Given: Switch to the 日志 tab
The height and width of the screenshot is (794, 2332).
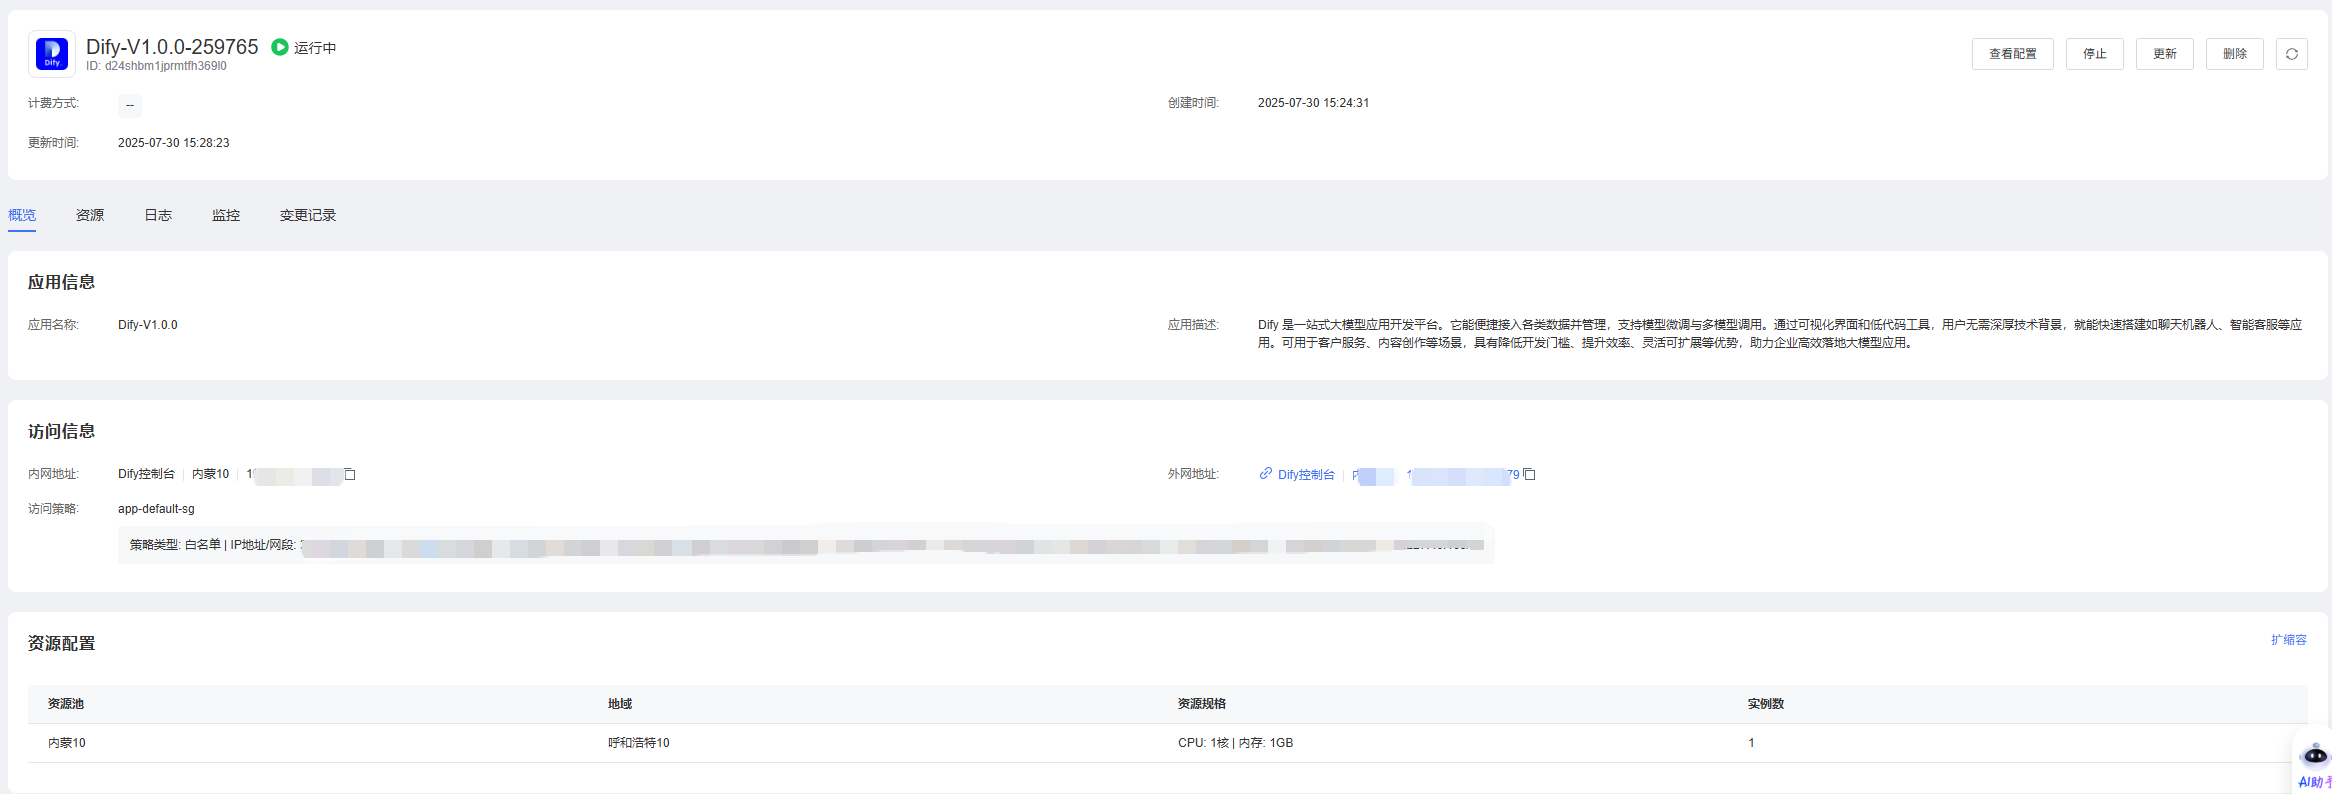Looking at the screenshot, I should coord(158,215).
